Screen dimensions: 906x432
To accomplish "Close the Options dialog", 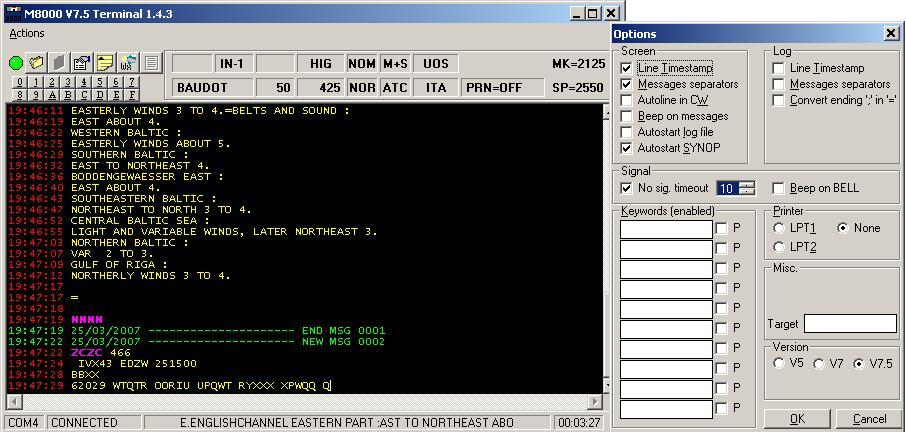I will click(x=891, y=34).
